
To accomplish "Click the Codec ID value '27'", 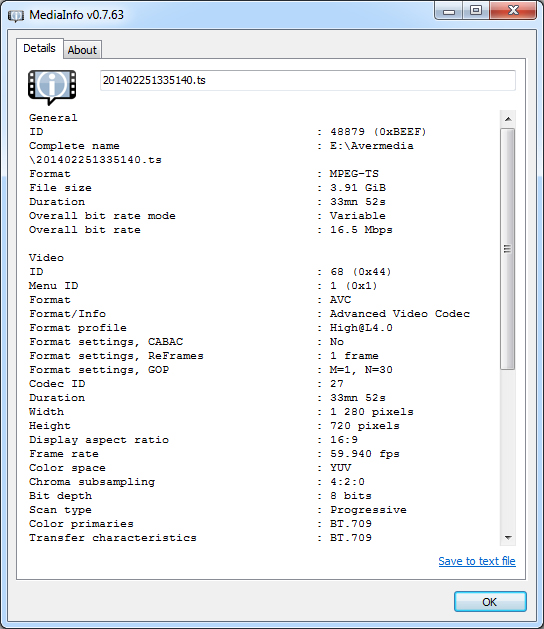I will [x=337, y=384].
